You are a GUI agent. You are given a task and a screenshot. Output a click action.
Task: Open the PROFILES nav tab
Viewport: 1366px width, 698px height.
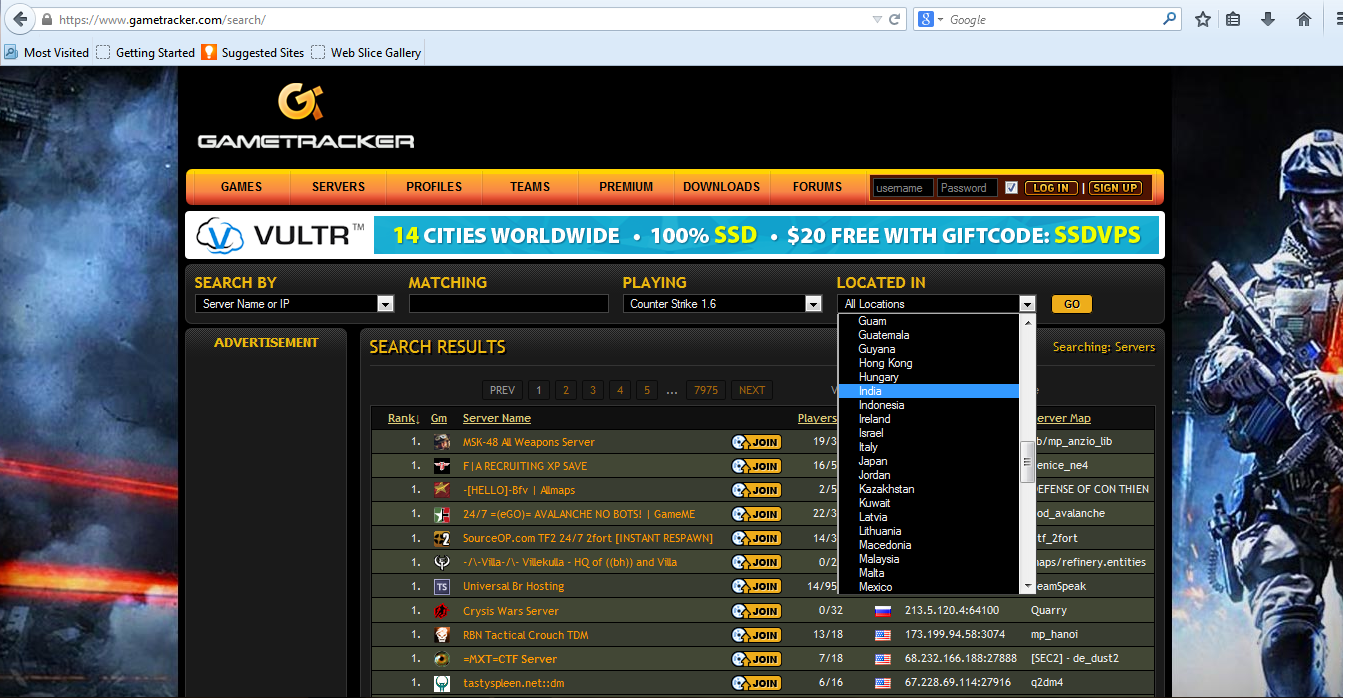(434, 187)
